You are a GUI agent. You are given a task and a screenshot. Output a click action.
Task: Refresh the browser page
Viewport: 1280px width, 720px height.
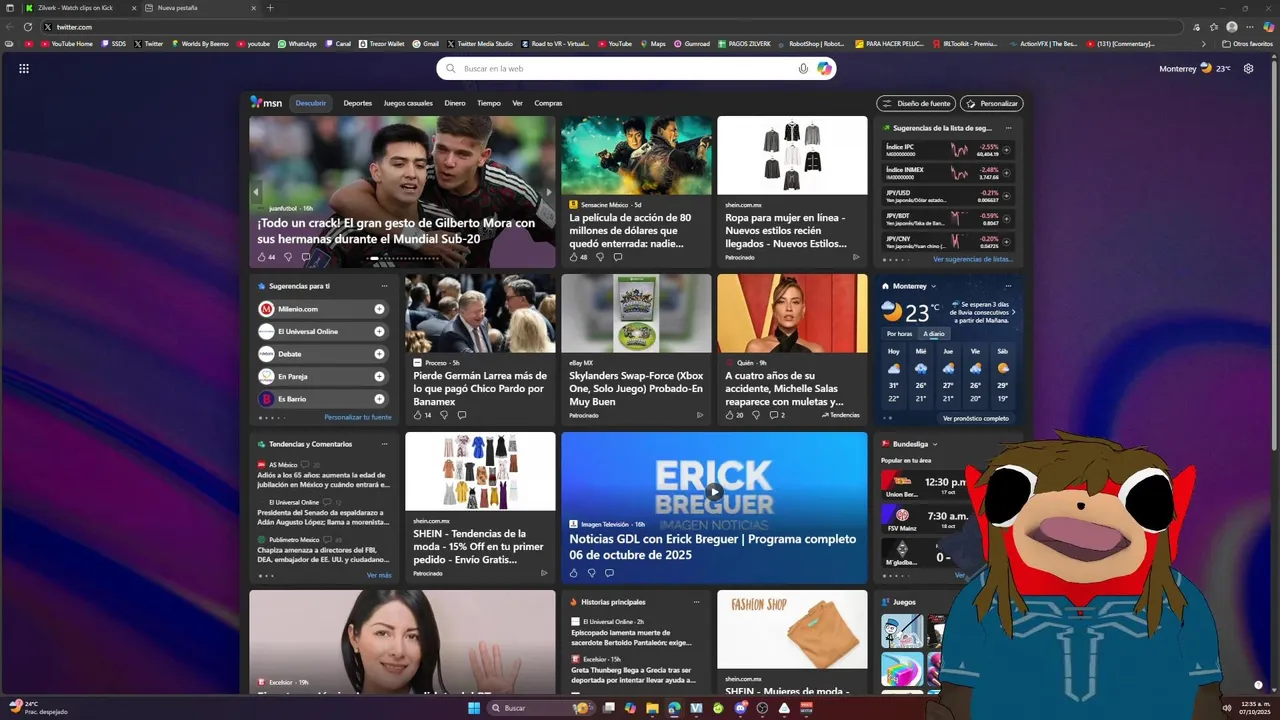28,27
